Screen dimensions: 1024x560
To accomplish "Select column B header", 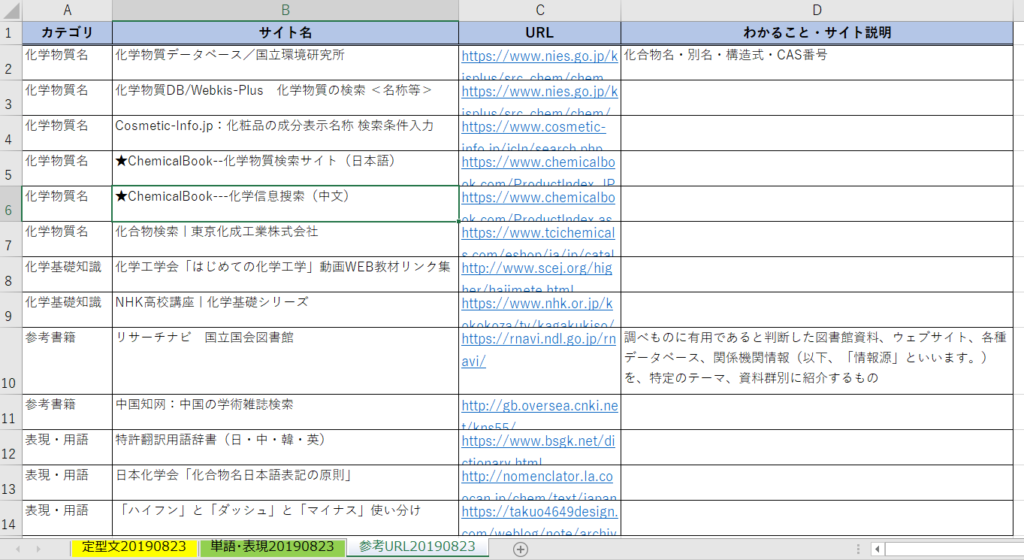I will coord(285,10).
